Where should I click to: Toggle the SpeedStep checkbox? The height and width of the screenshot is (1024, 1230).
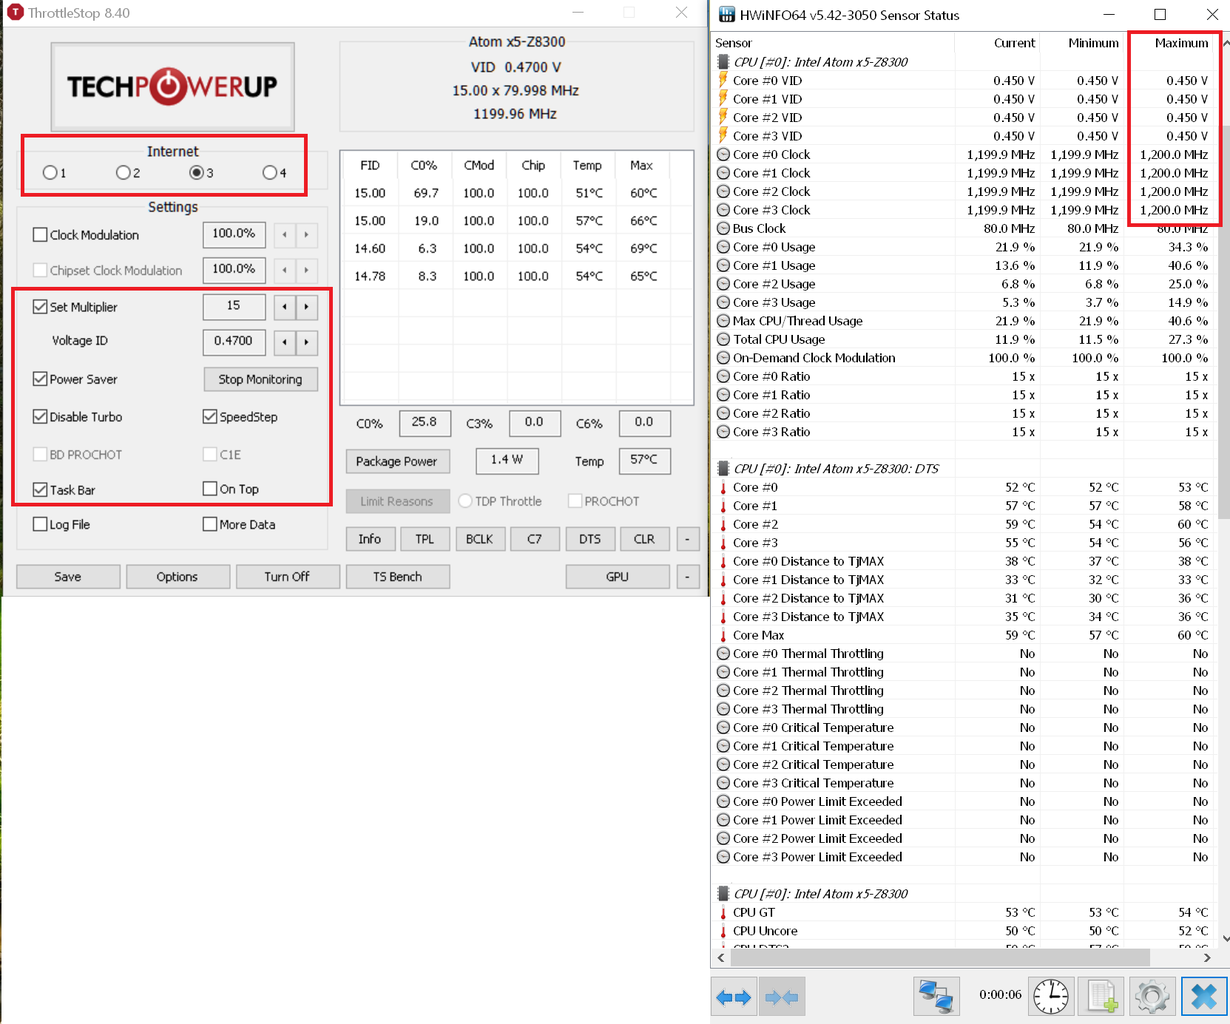pyautogui.click(x=210, y=417)
